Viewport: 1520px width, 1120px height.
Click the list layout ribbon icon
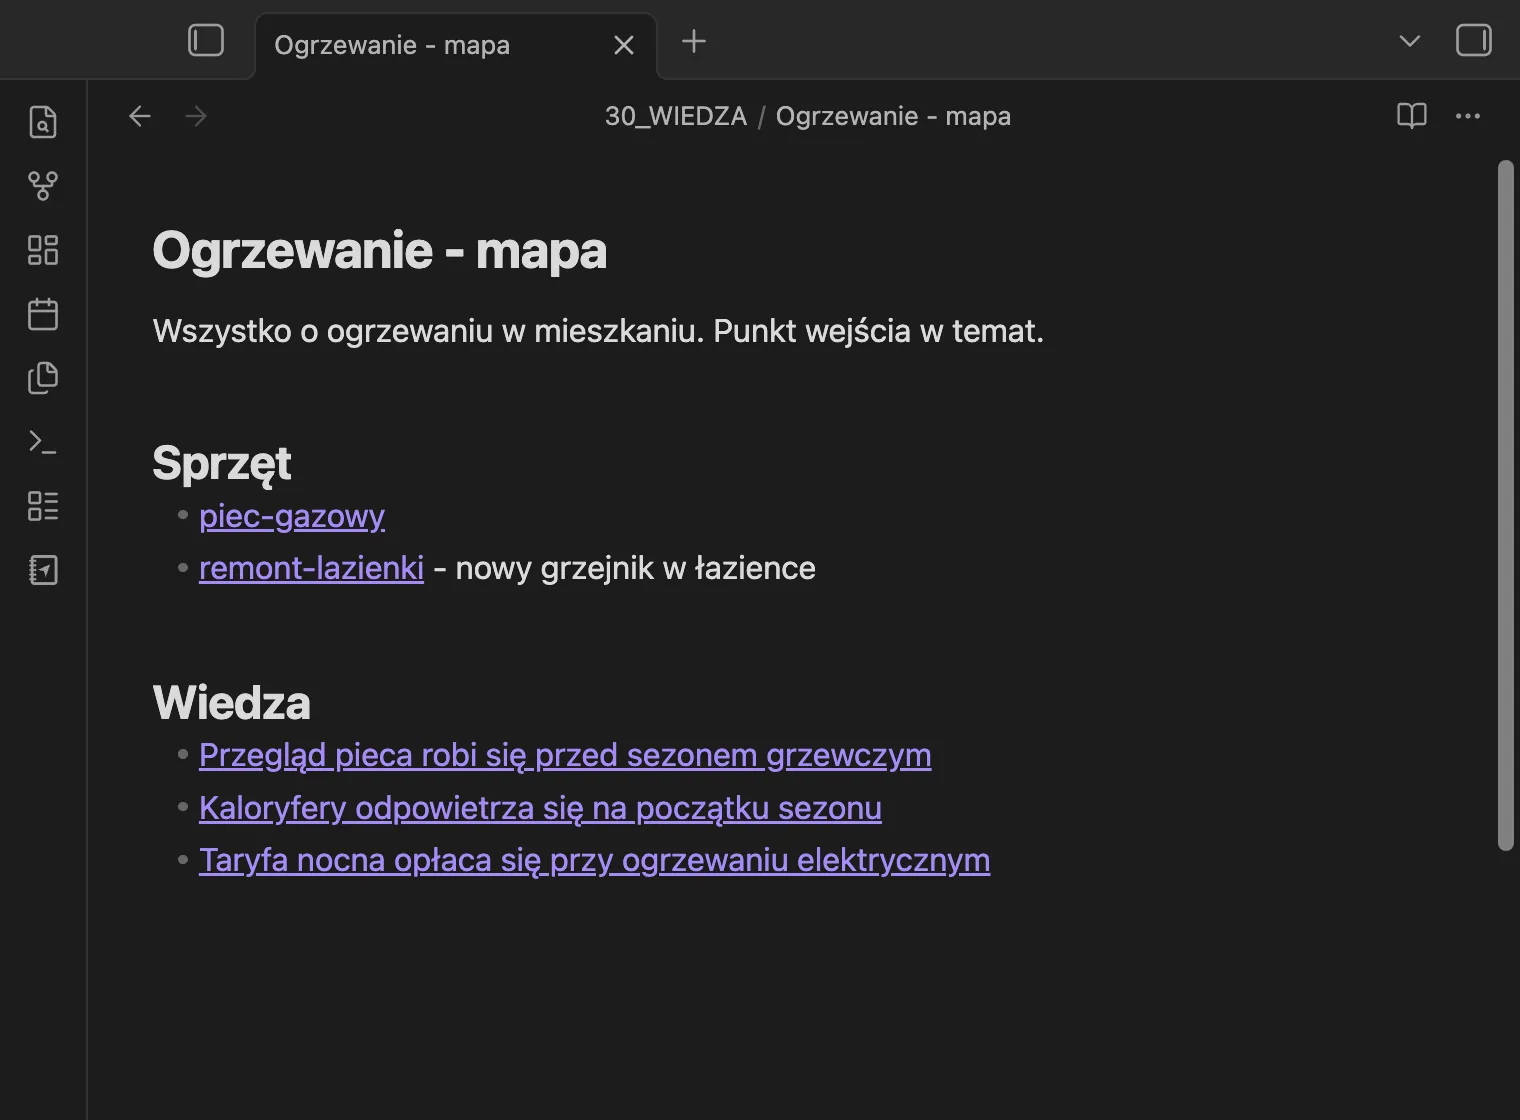(x=43, y=506)
